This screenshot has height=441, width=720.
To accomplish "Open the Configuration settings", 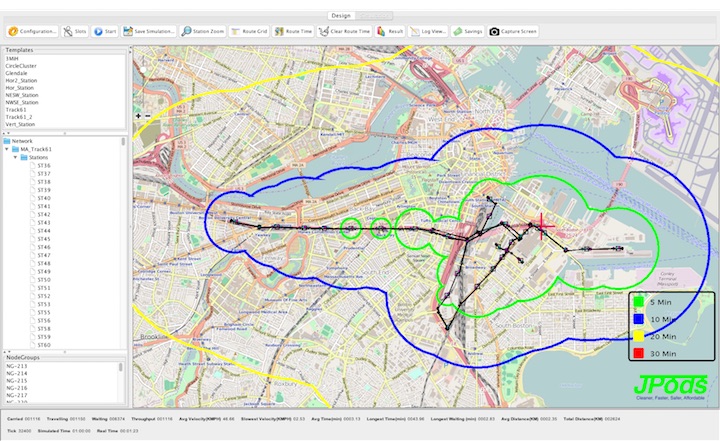I will pyautogui.click(x=32, y=31).
